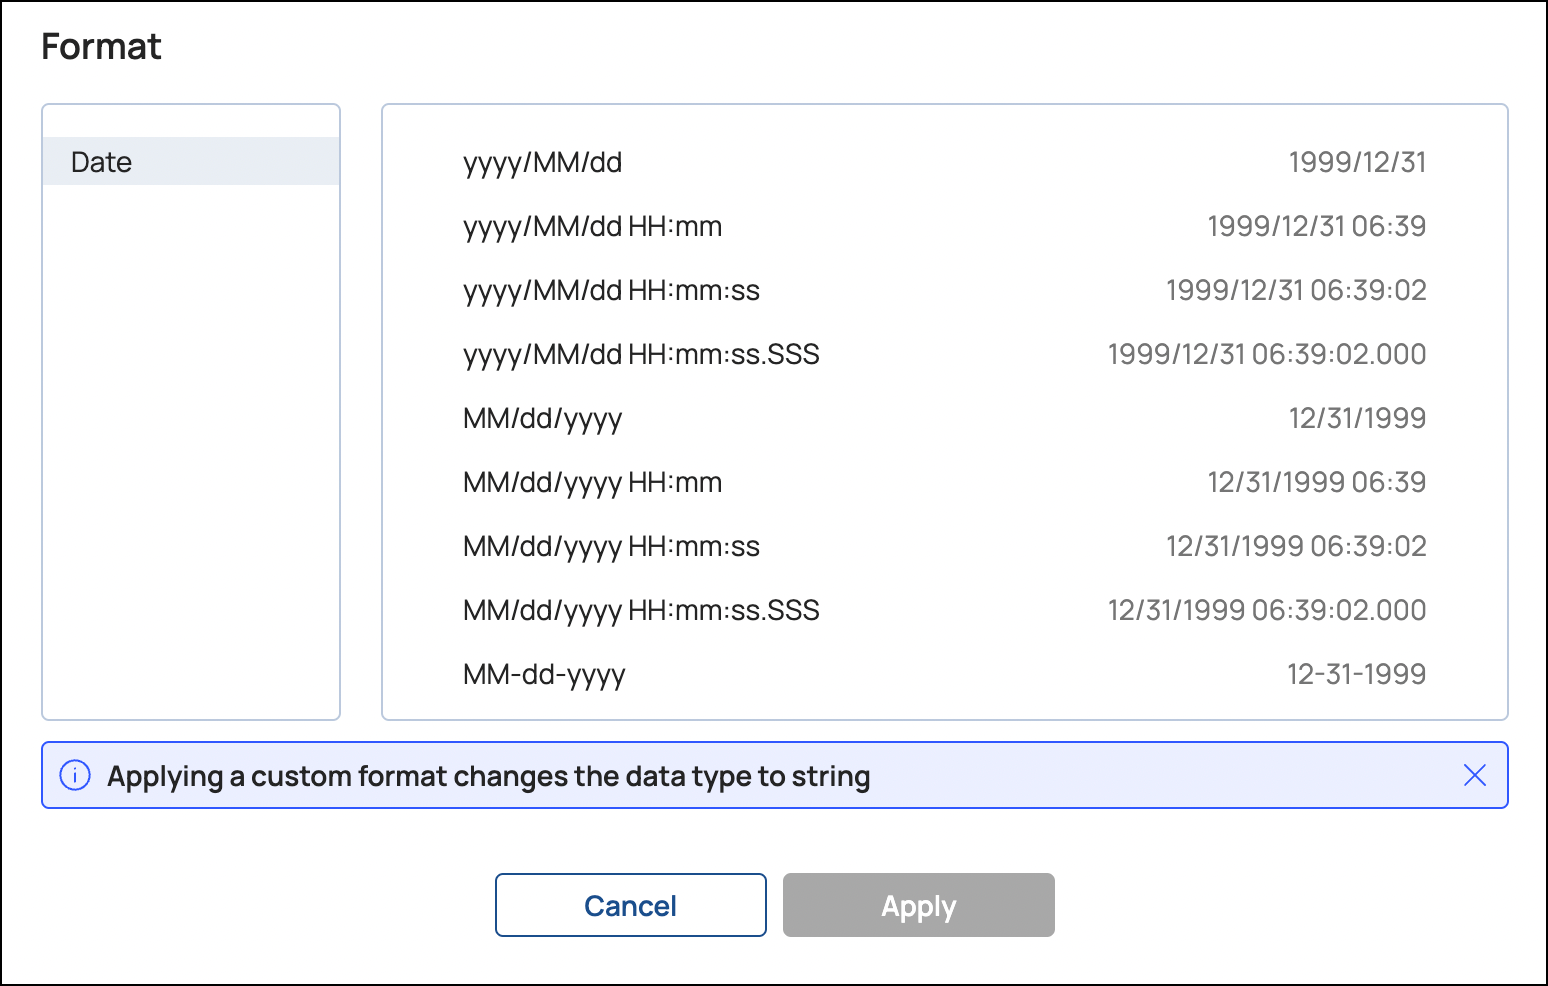Image resolution: width=1548 pixels, height=986 pixels.
Task: Pick the yyyy/MM/dd HH:mm:ss format
Action: tap(610, 290)
